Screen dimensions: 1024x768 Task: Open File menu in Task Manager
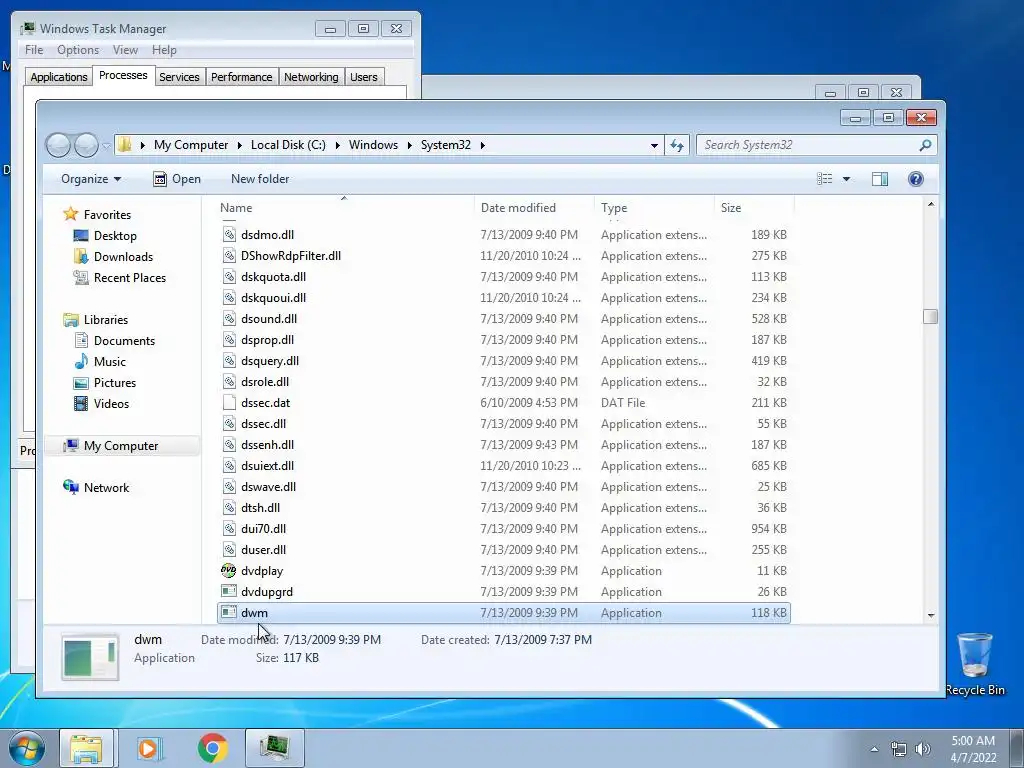34,50
